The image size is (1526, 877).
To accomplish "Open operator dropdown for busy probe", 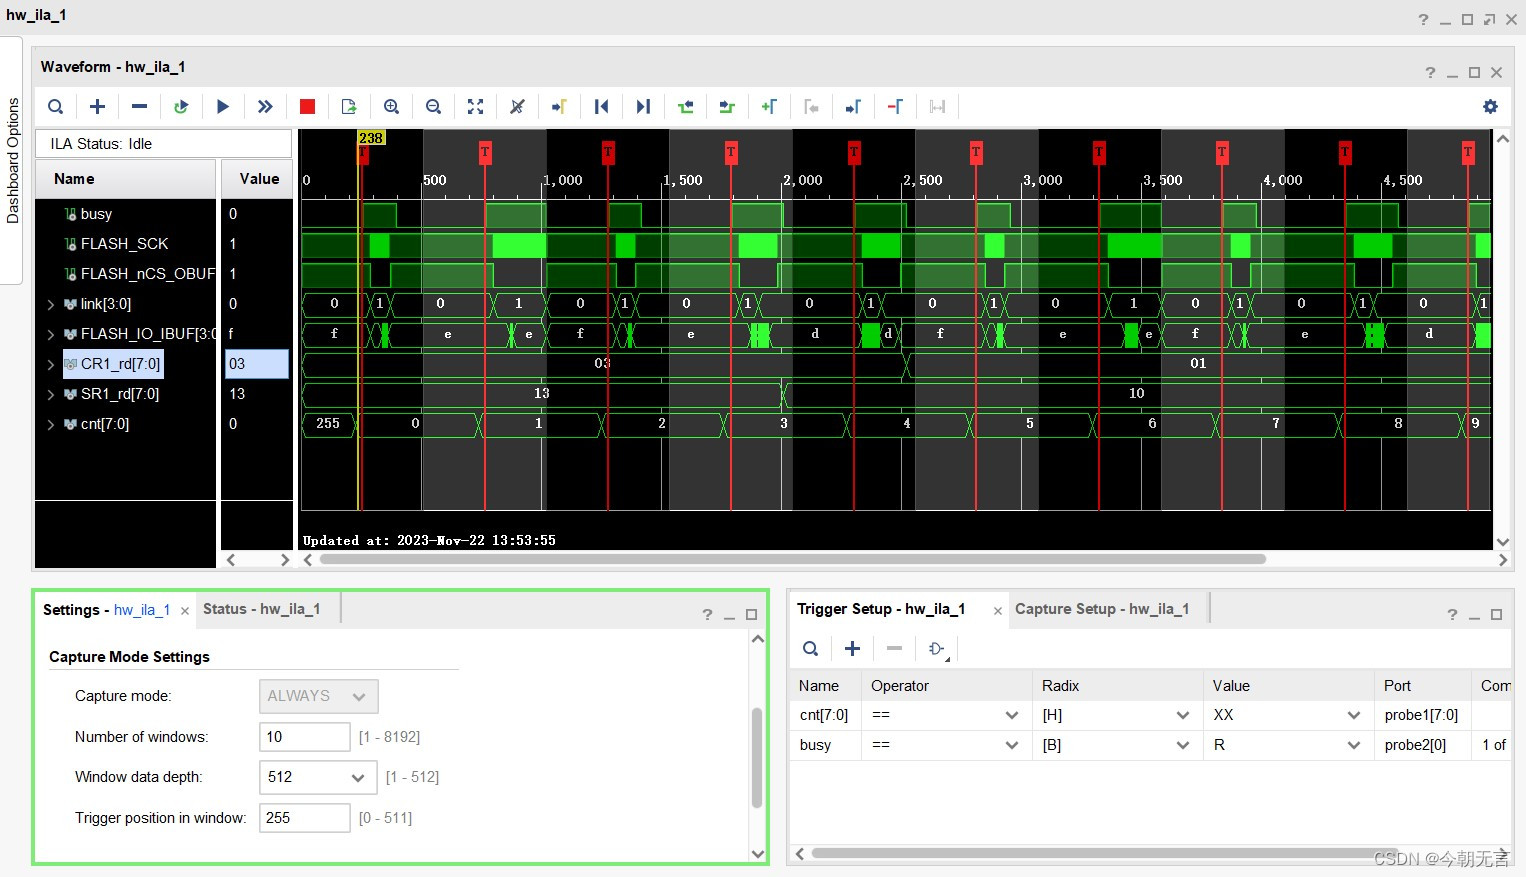I will click(x=1012, y=745).
